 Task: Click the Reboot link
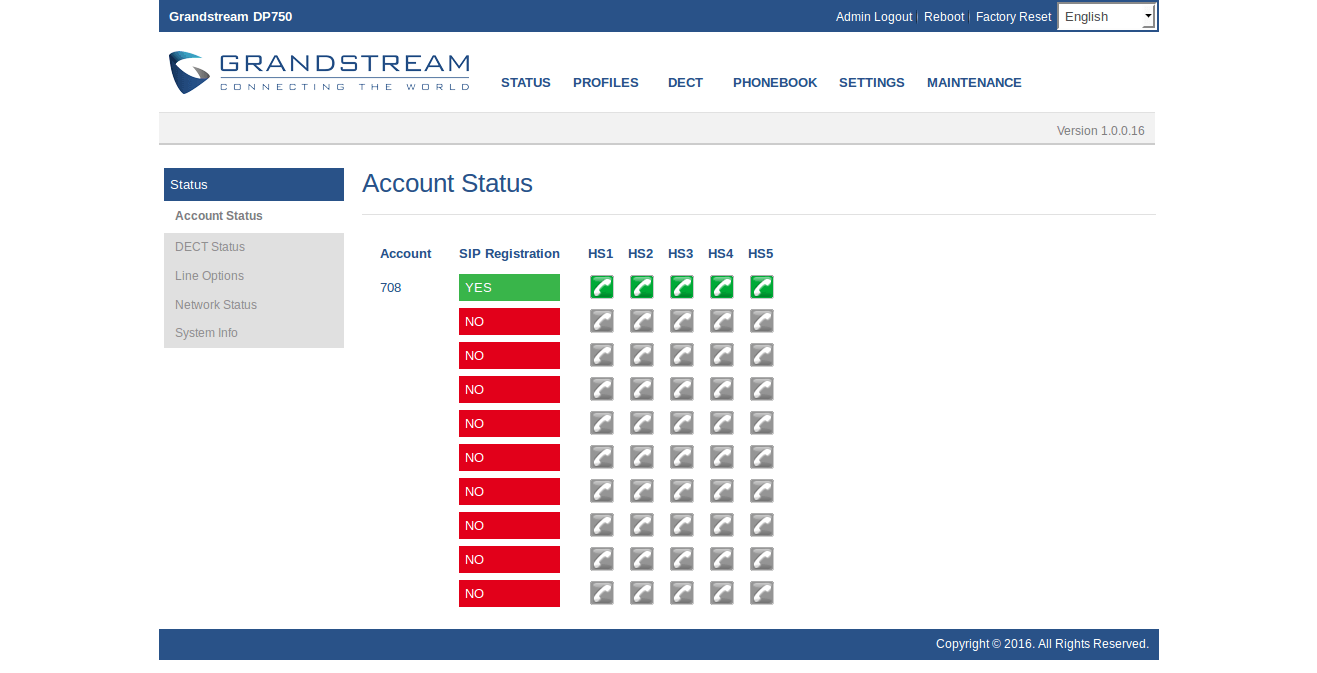(x=943, y=17)
